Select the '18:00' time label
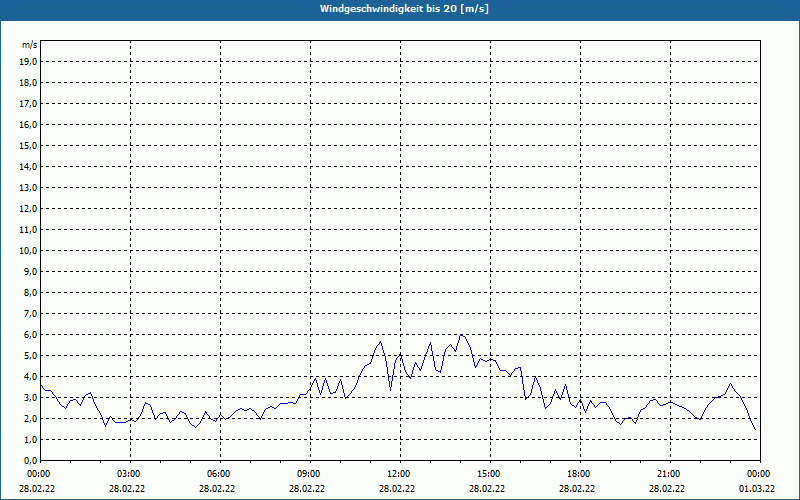The height and width of the screenshot is (500, 800). [579, 474]
